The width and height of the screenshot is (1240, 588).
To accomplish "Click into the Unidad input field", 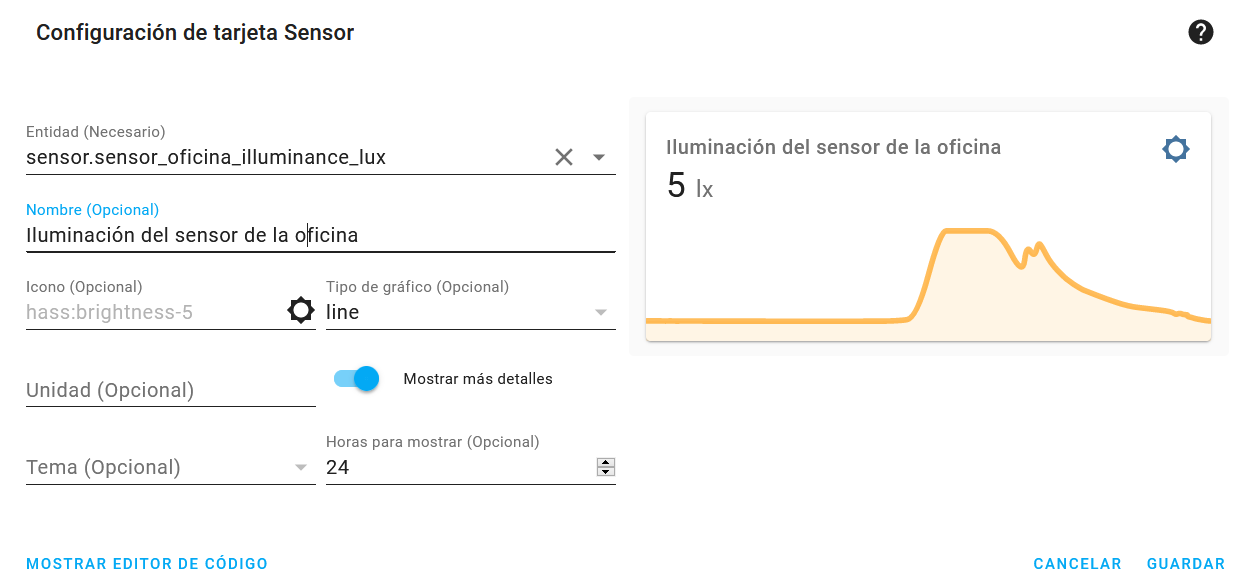I will point(170,390).
